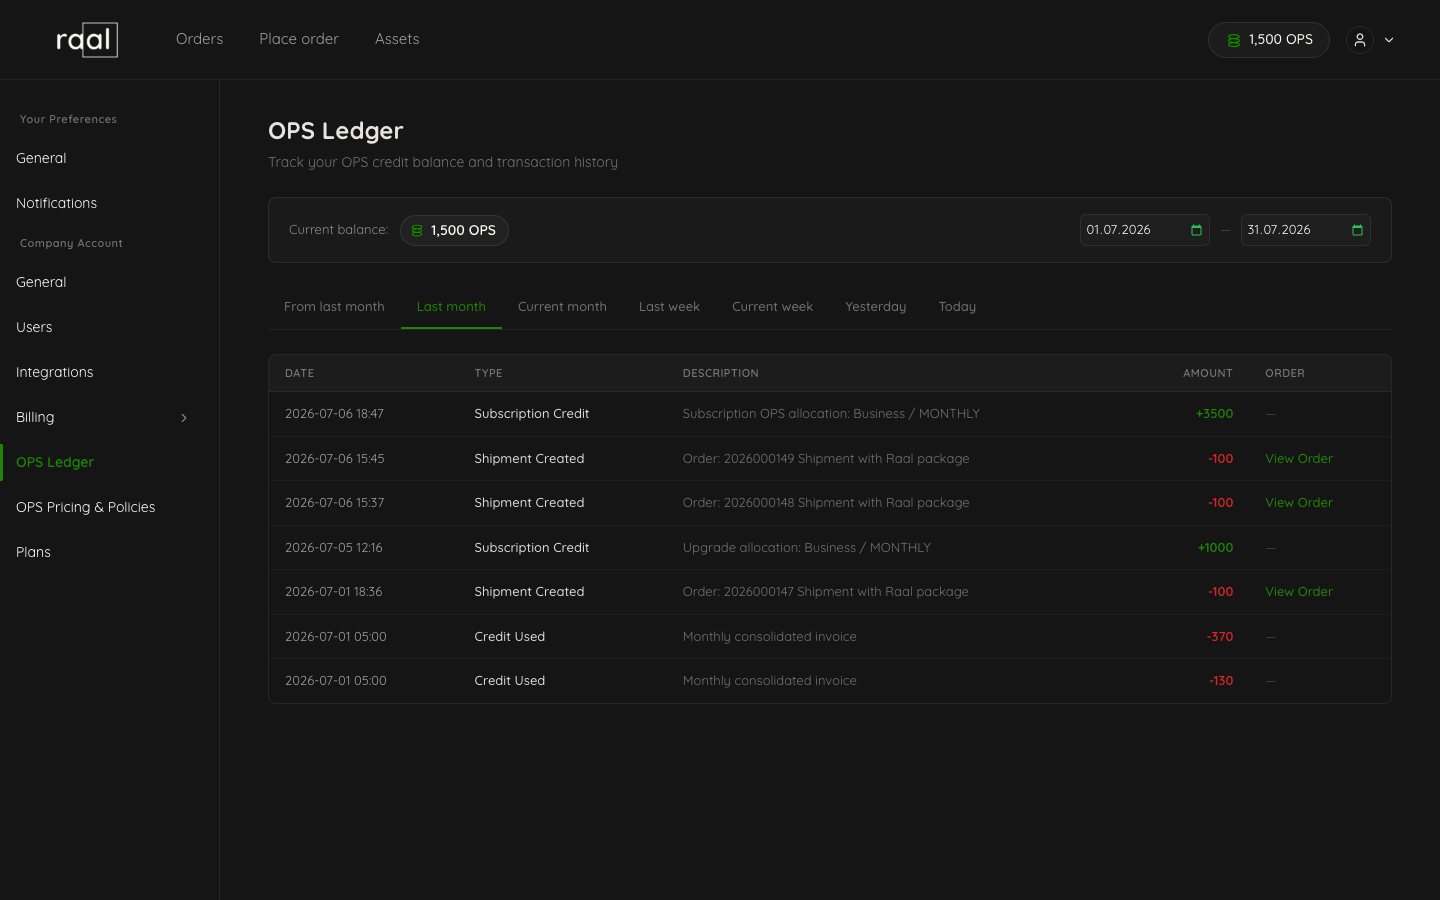
Task: Open Integrations in the sidebar
Action: click(54, 372)
